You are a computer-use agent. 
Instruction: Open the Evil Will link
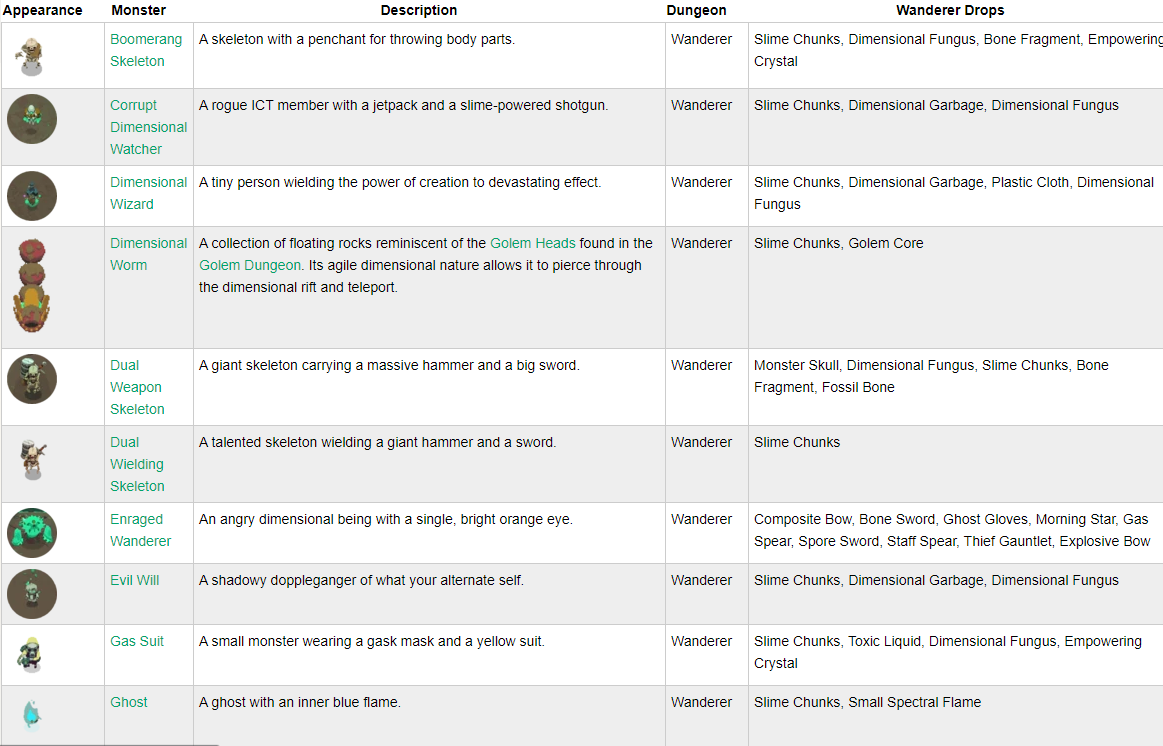134,580
